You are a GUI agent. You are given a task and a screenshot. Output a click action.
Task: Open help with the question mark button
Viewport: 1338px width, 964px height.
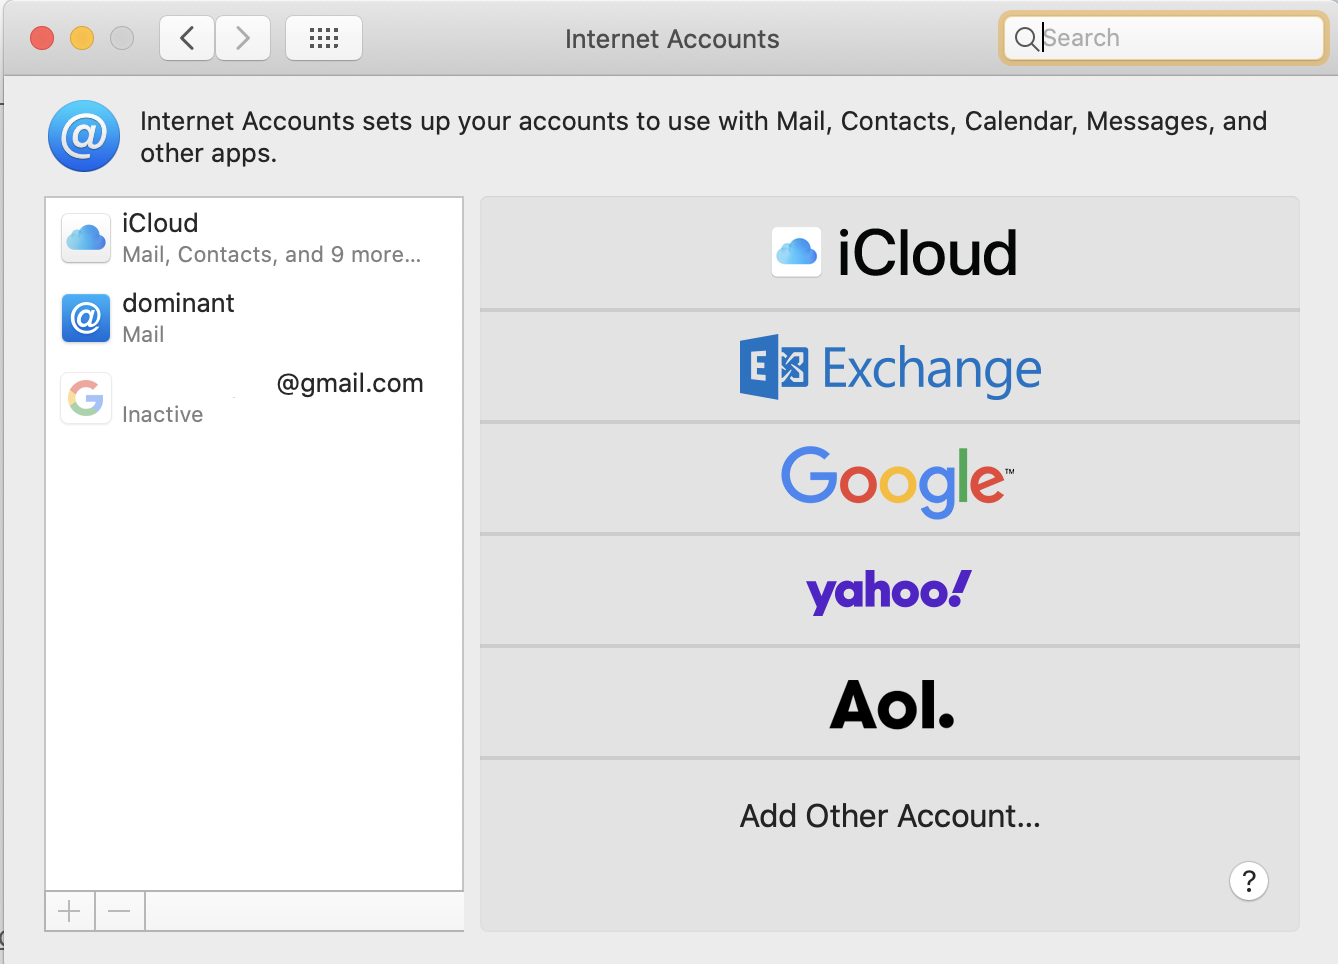click(1249, 881)
